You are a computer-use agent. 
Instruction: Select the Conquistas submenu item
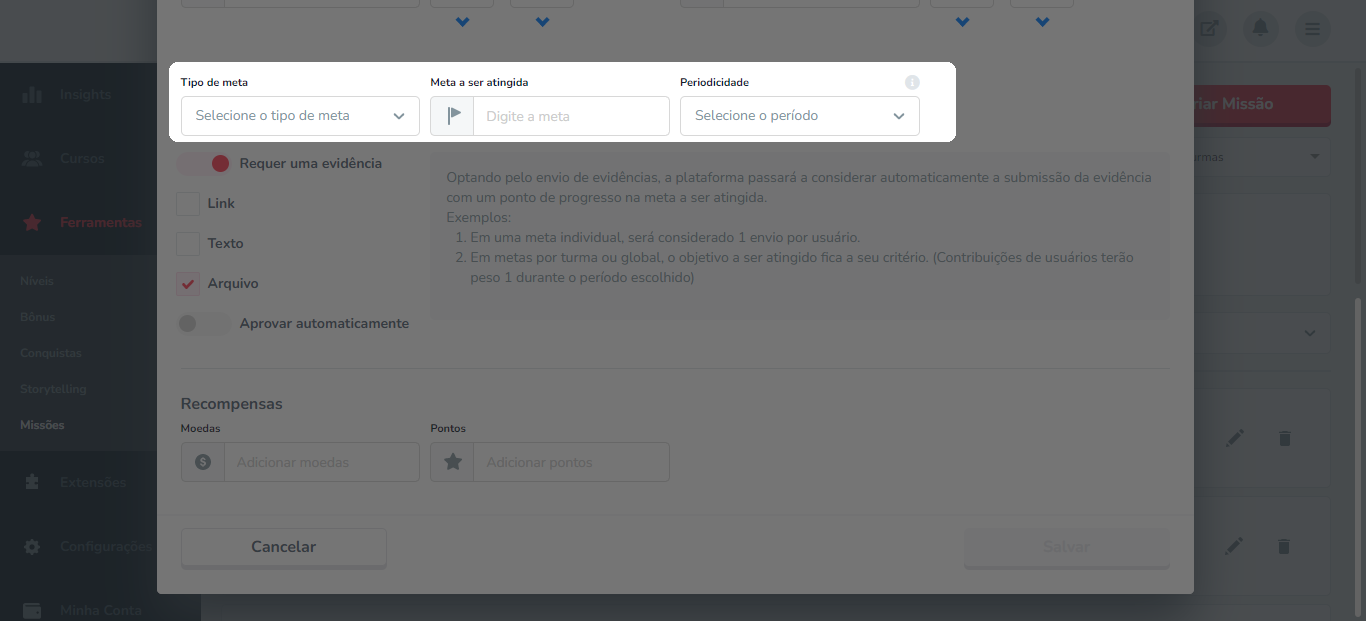pos(51,353)
